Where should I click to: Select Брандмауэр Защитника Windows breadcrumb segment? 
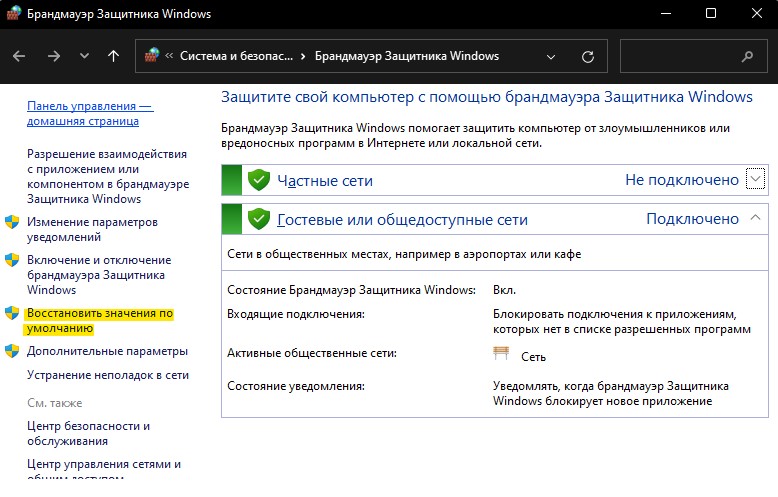coord(407,56)
